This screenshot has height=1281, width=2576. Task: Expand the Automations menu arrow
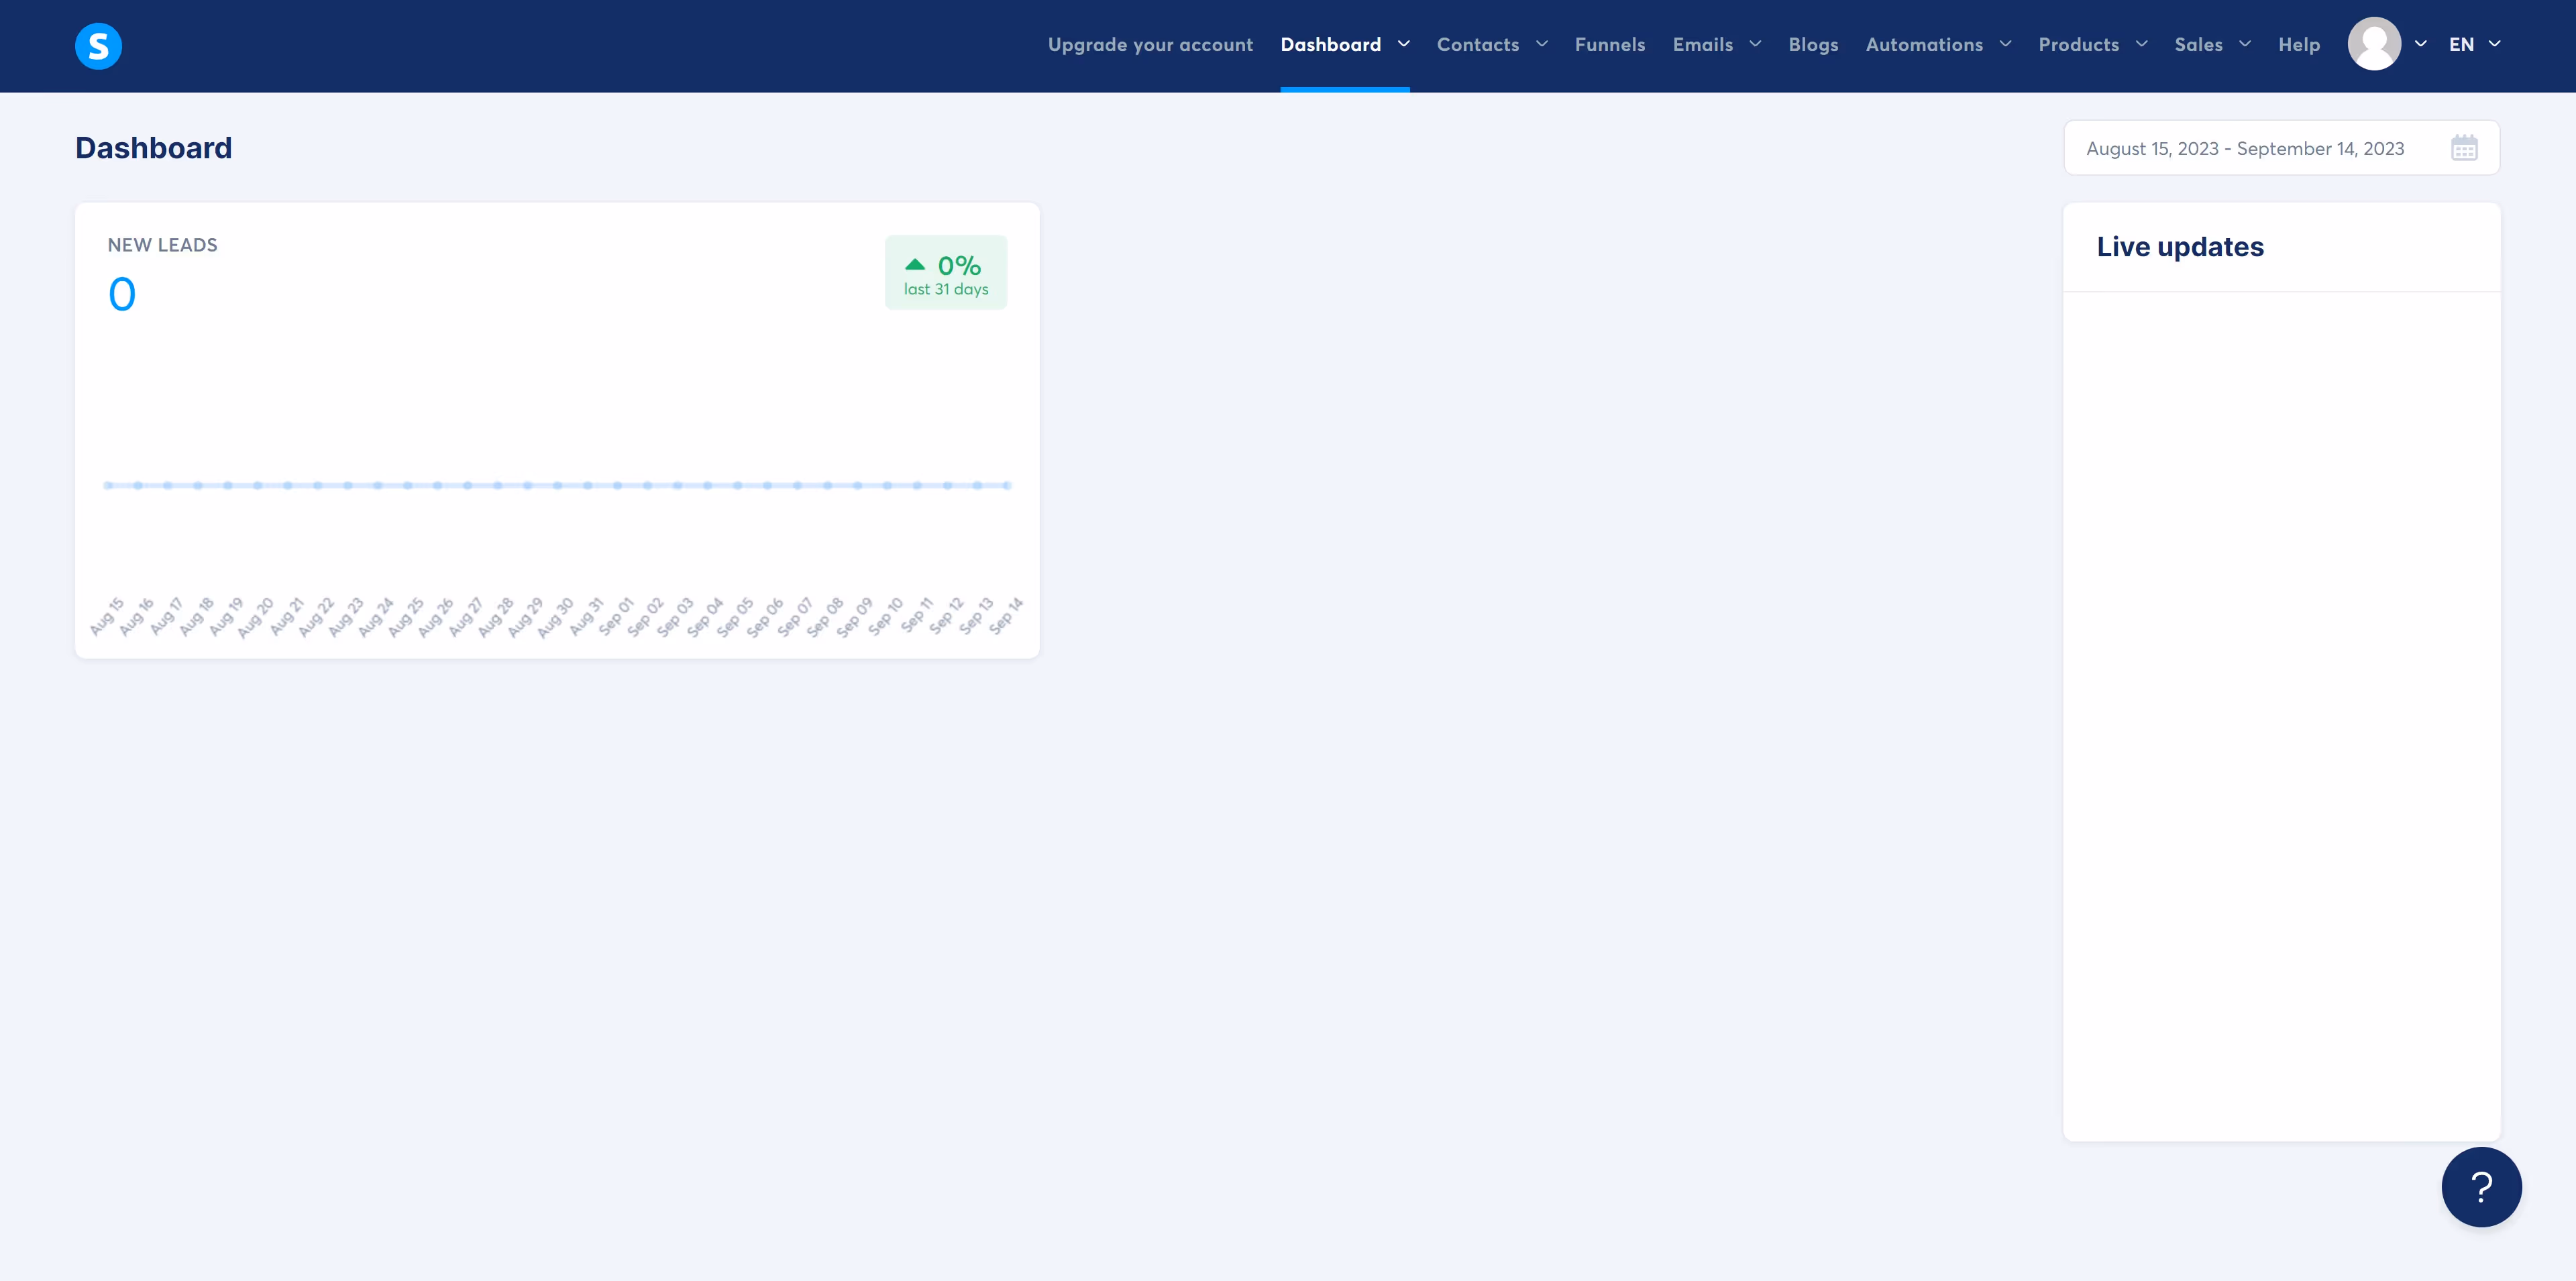2004,44
